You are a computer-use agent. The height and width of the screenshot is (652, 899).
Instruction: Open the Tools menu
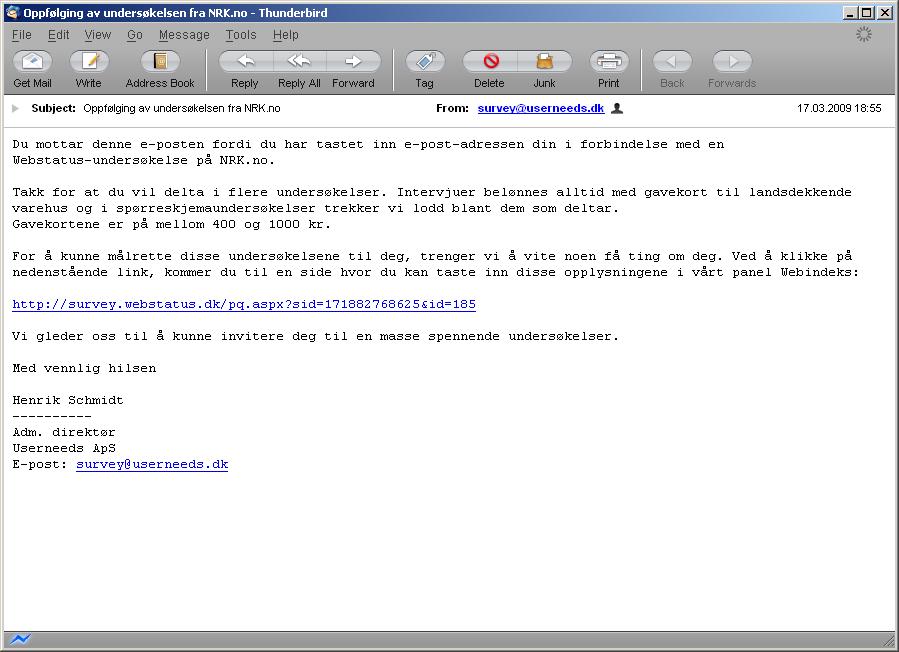[x=241, y=35]
